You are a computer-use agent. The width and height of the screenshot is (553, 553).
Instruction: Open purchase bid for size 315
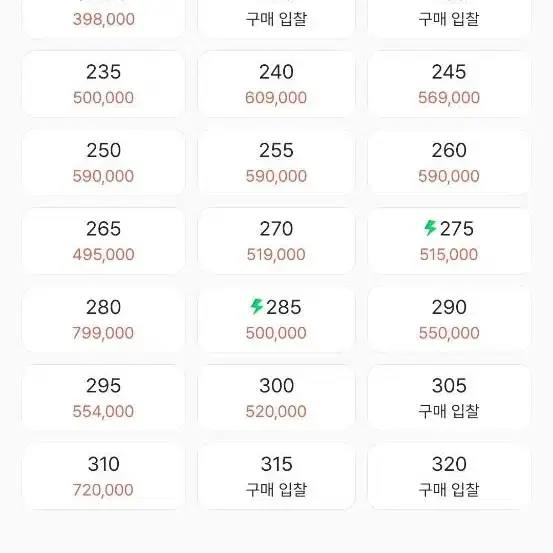[x=276, y=476]
